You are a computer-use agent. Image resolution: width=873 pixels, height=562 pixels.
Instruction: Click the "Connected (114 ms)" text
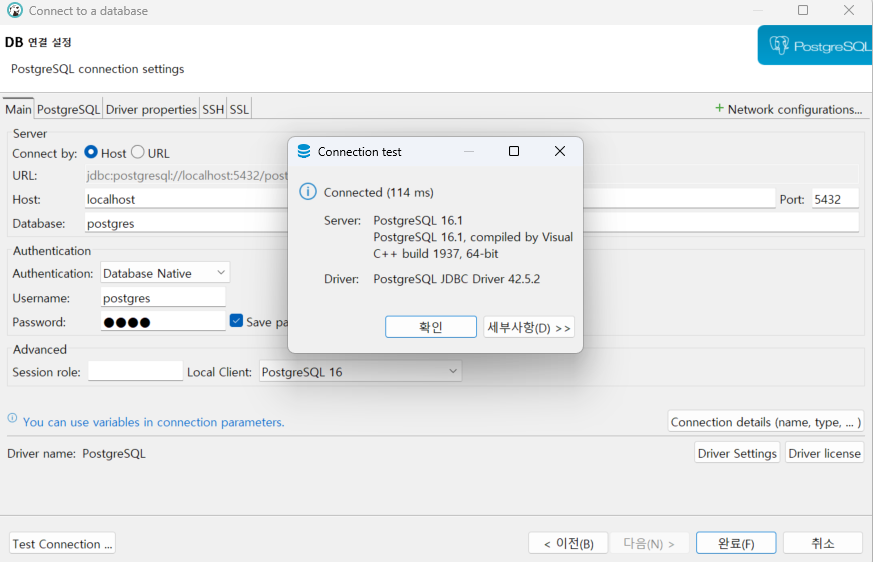pos(379,192)
